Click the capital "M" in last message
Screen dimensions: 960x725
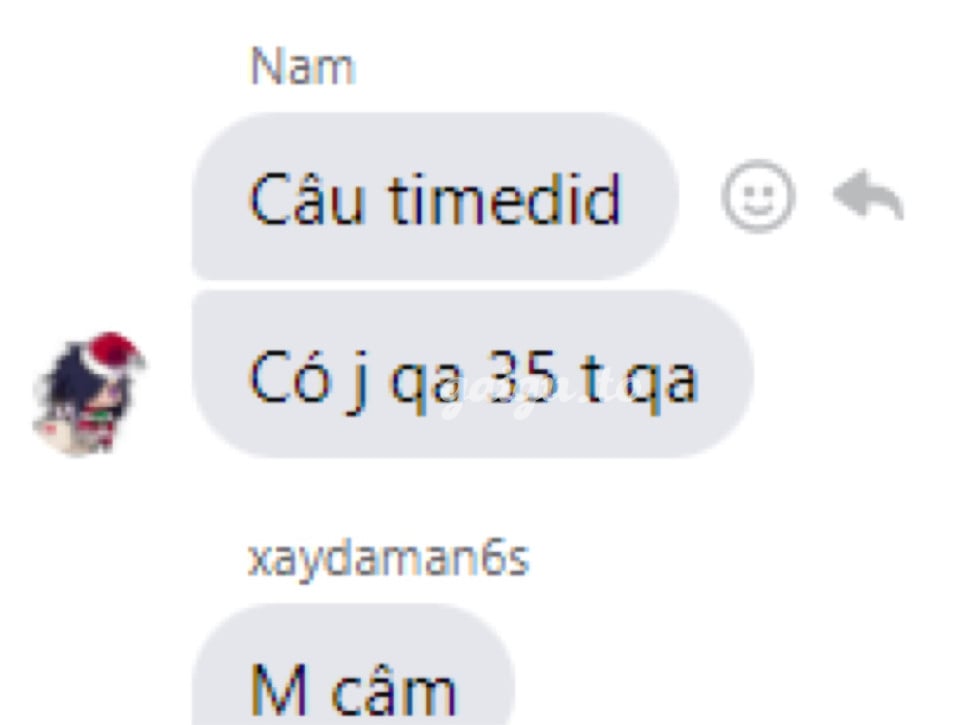[x=279, y=689]
